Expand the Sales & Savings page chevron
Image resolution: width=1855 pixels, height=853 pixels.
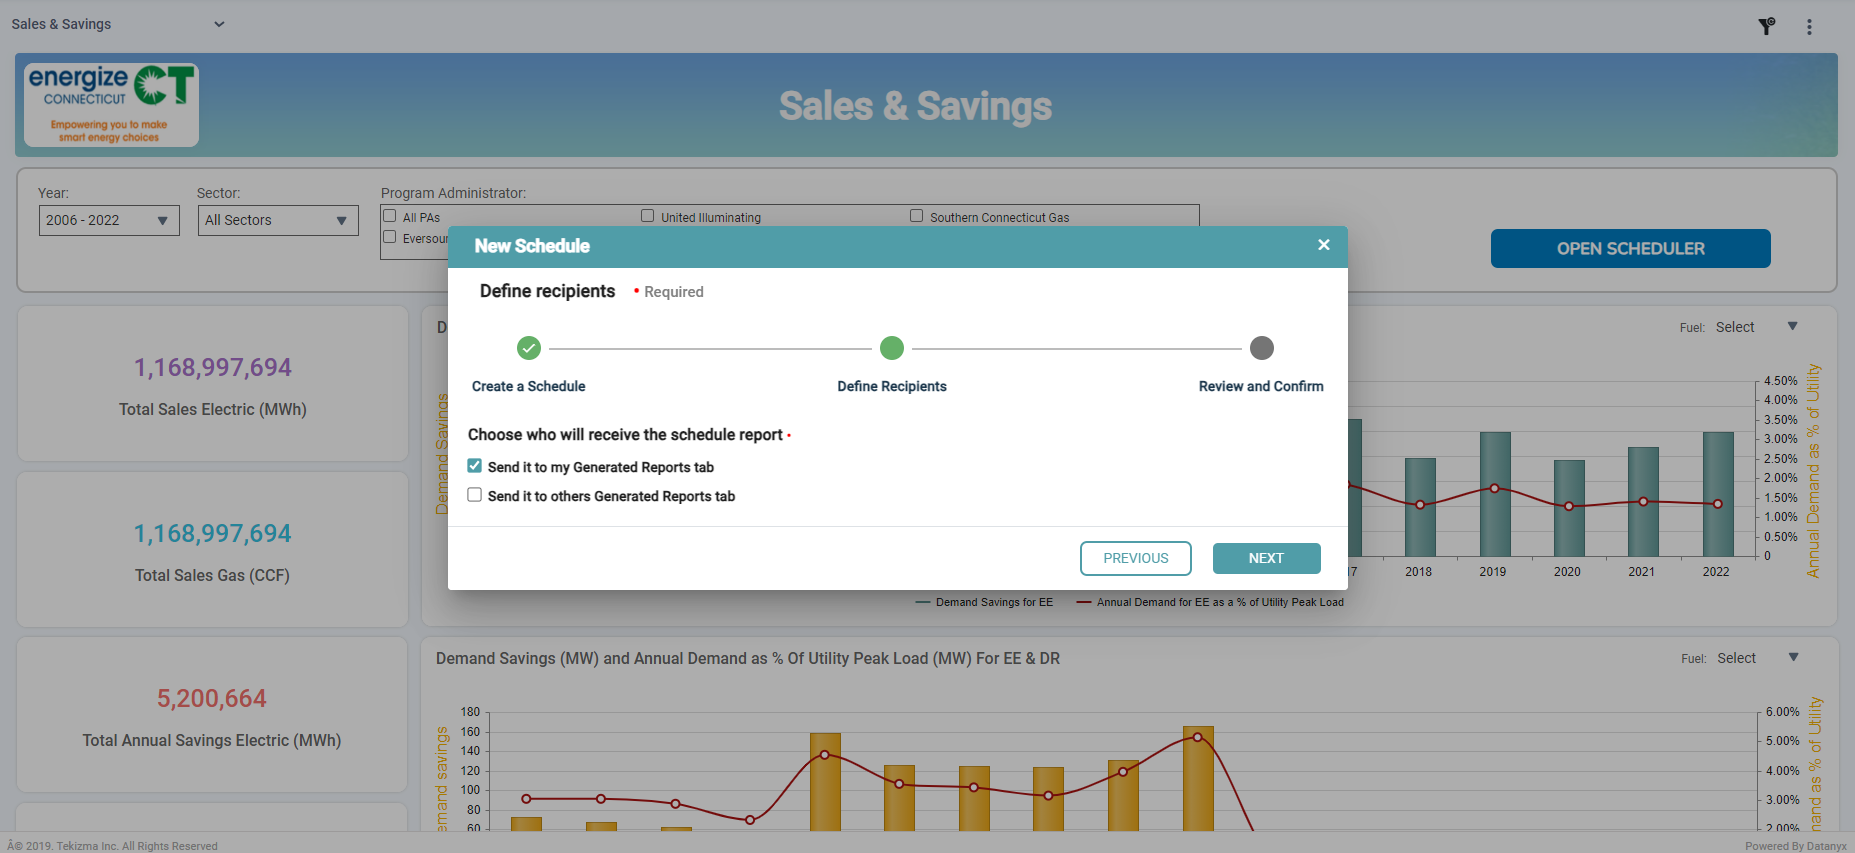(x=219, y=24)
